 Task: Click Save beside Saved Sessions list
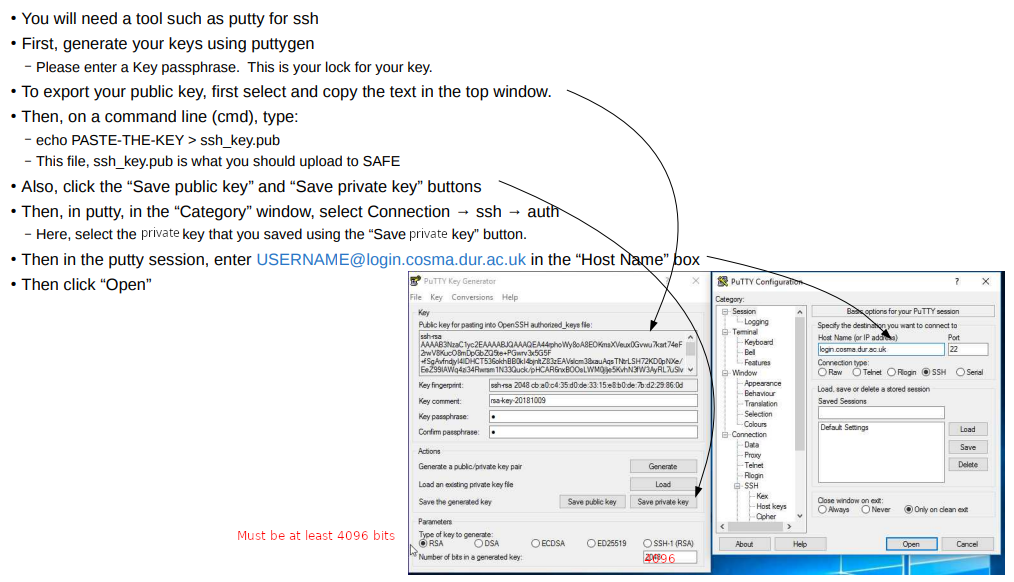tap(967, 447)
